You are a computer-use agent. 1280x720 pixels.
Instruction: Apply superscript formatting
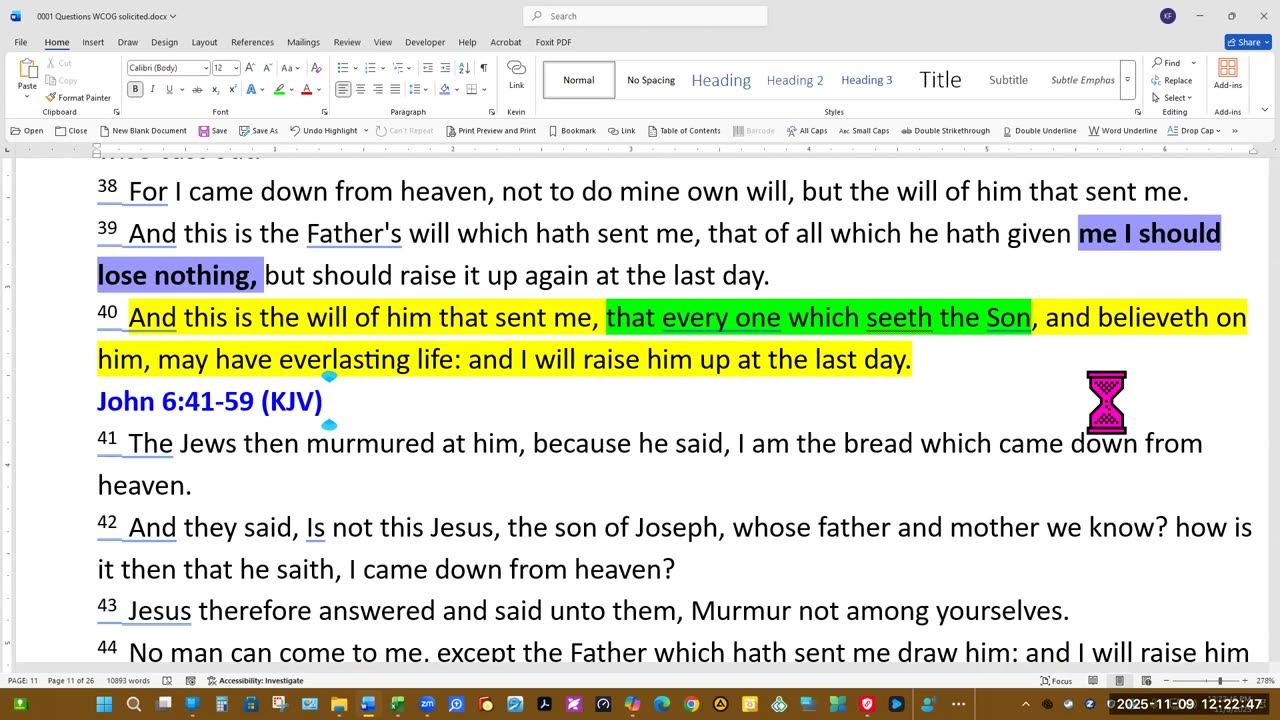pos(232,90)
